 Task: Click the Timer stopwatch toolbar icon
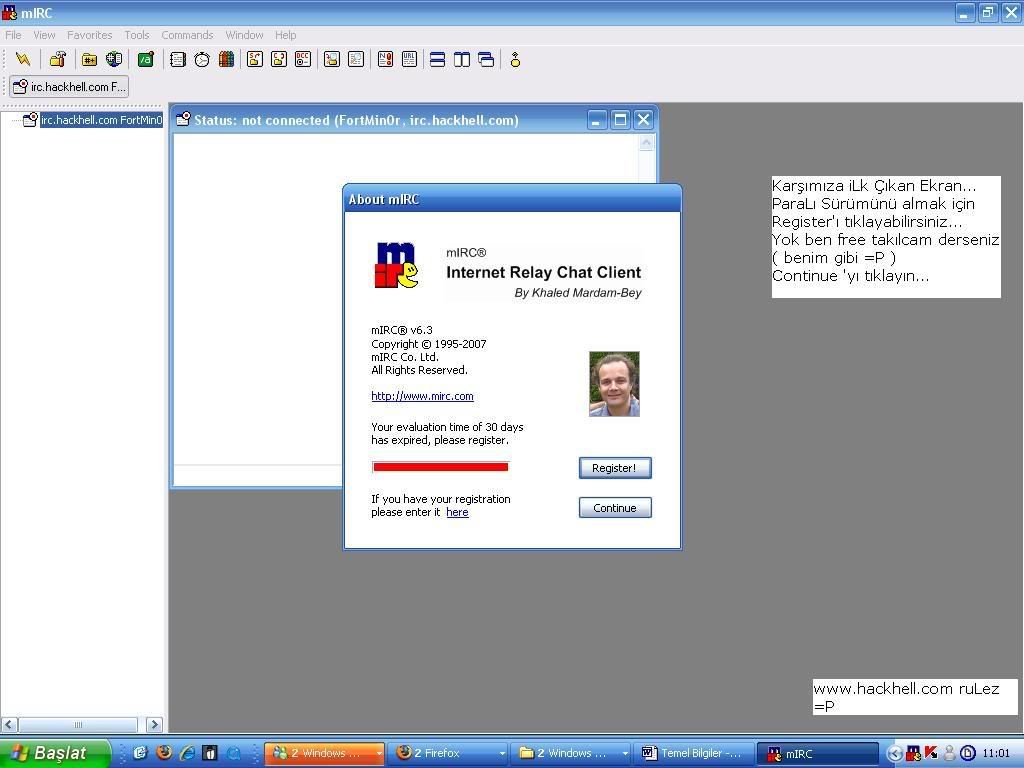pyautogui.click(x=202, y=60)
